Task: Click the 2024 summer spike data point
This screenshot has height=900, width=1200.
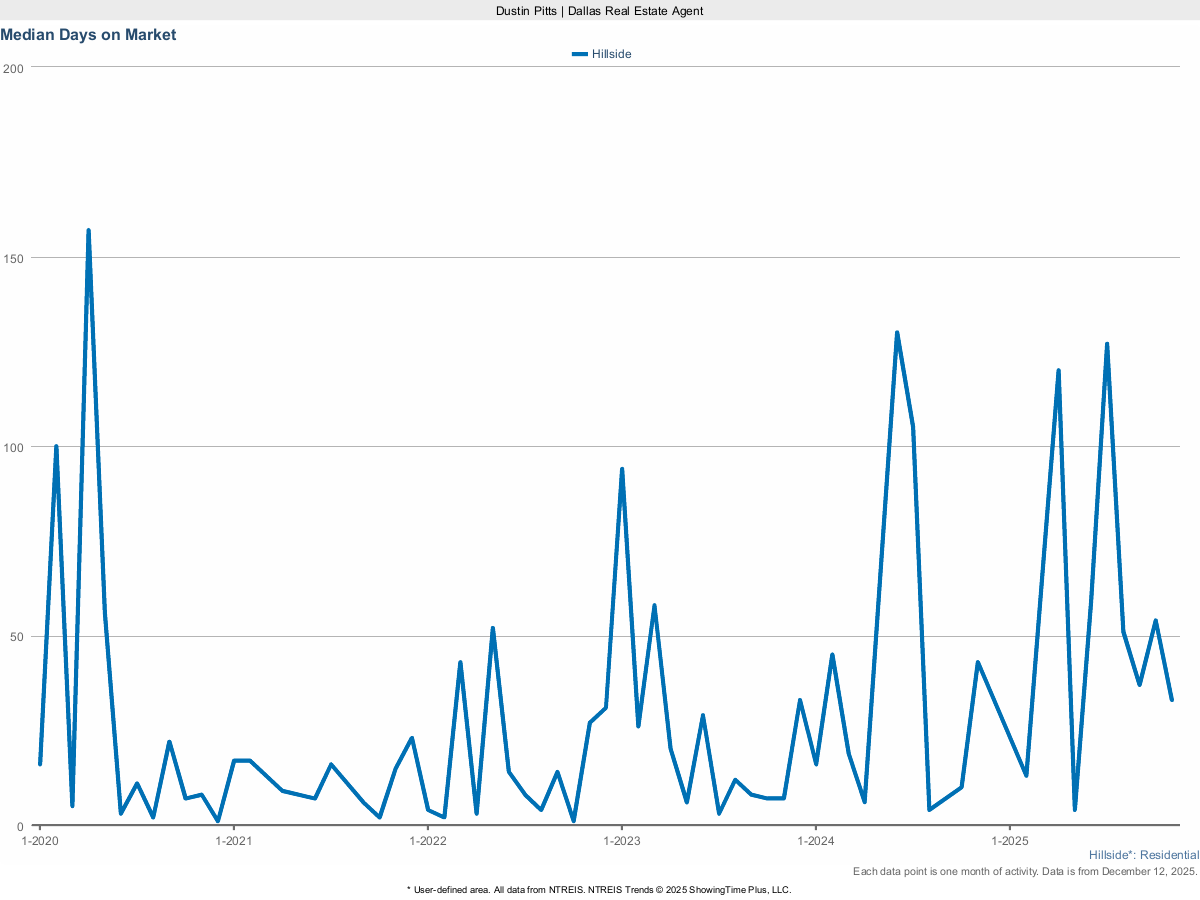Action: 897,331
